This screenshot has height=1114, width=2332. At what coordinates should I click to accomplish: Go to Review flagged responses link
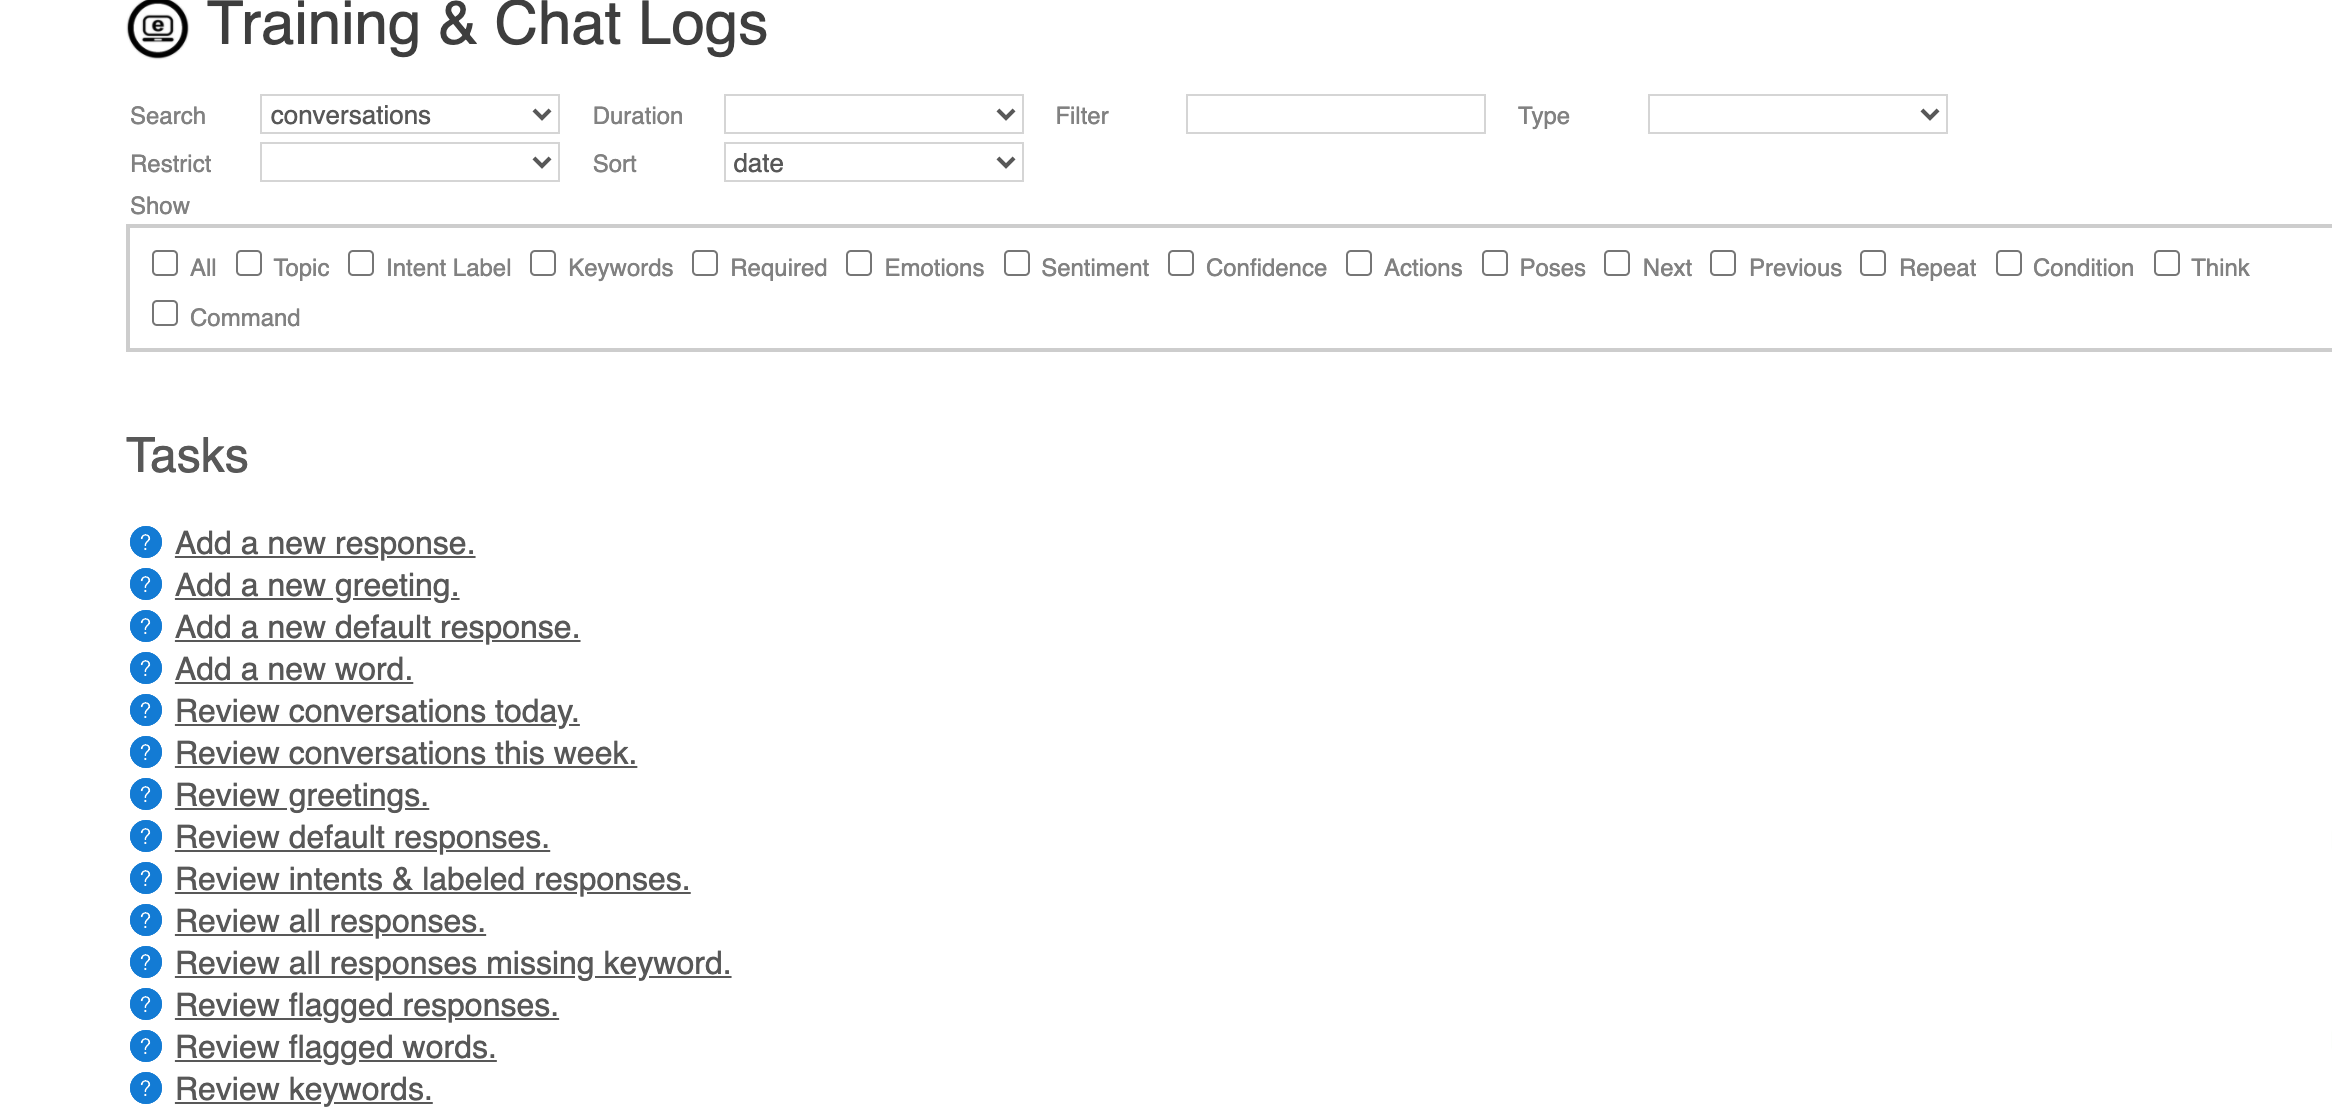click(x=367, y=1005)
